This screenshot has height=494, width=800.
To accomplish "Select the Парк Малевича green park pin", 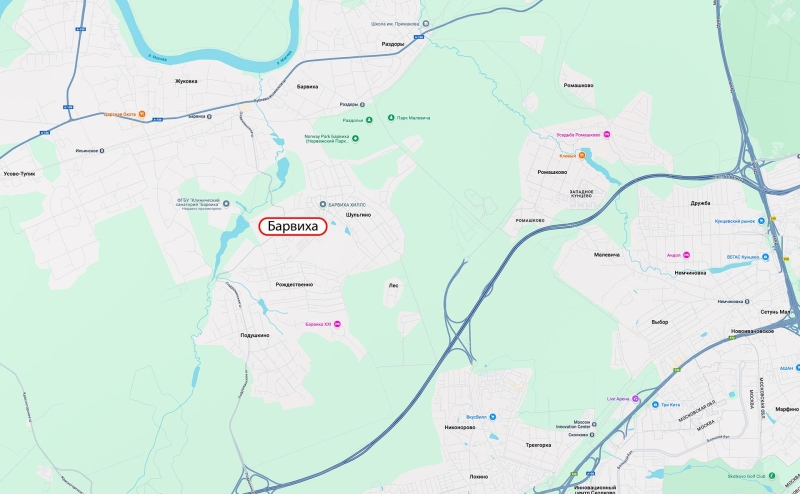I will pos(391,118).
